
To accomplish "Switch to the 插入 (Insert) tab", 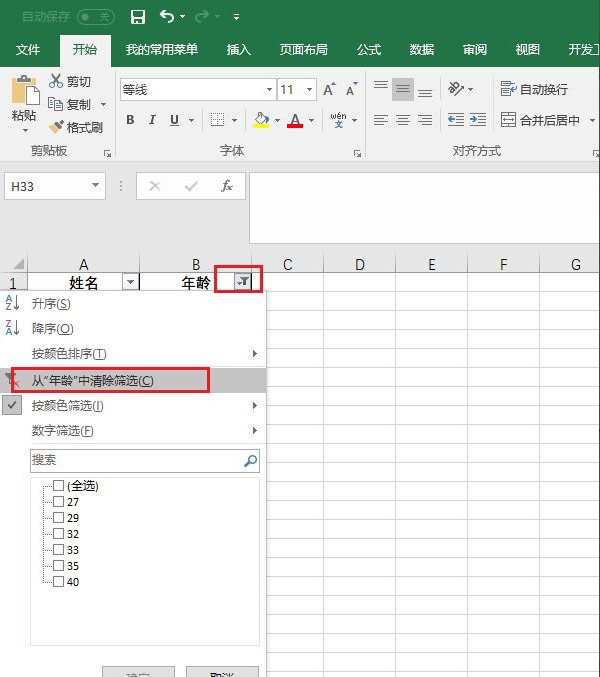I will click(x=239, y=50).
